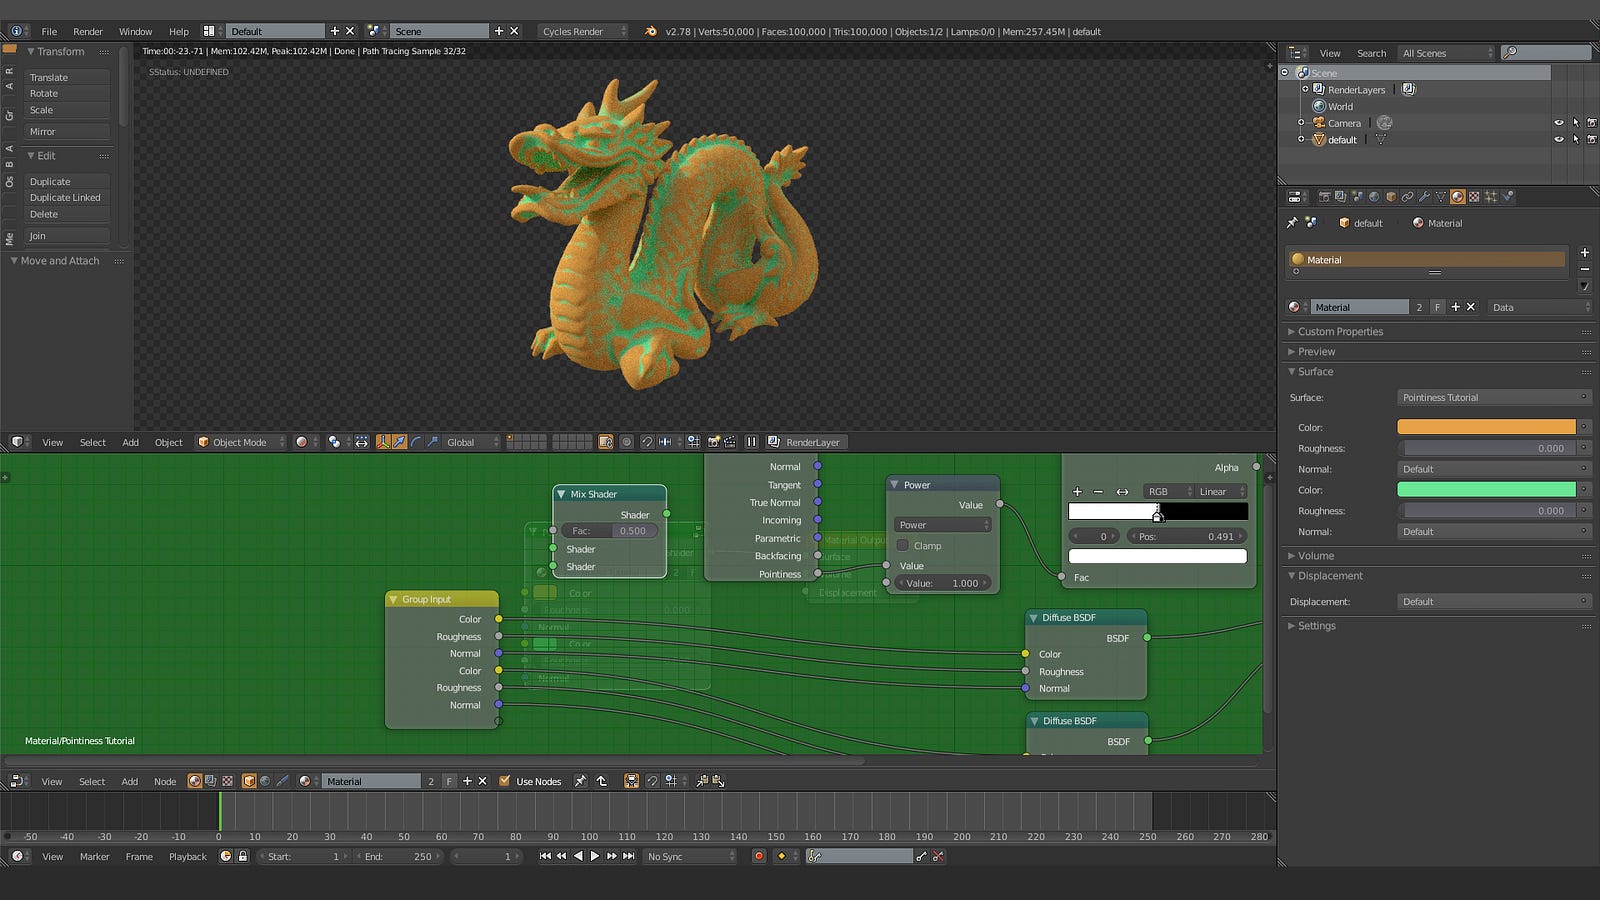Viewport: 1600px width, 900px height.
Task: Toggle Use Nodes checkbox
Action: 504,781
